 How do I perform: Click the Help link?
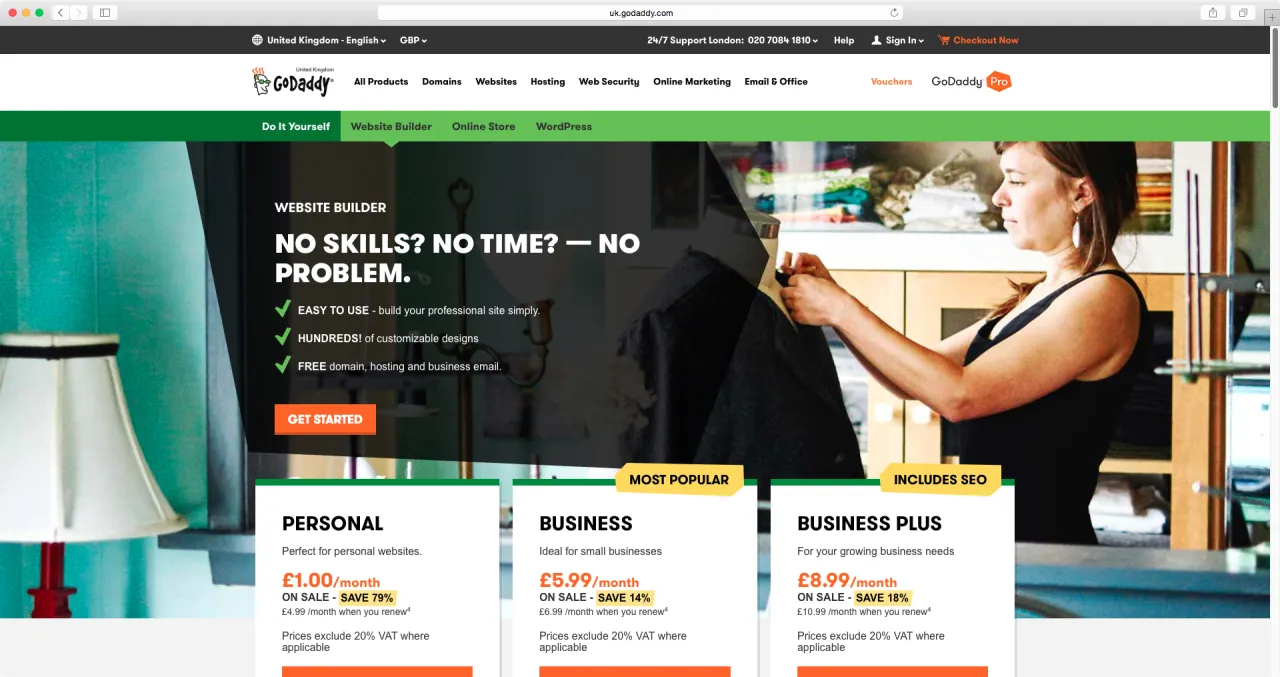coord(844,40)
